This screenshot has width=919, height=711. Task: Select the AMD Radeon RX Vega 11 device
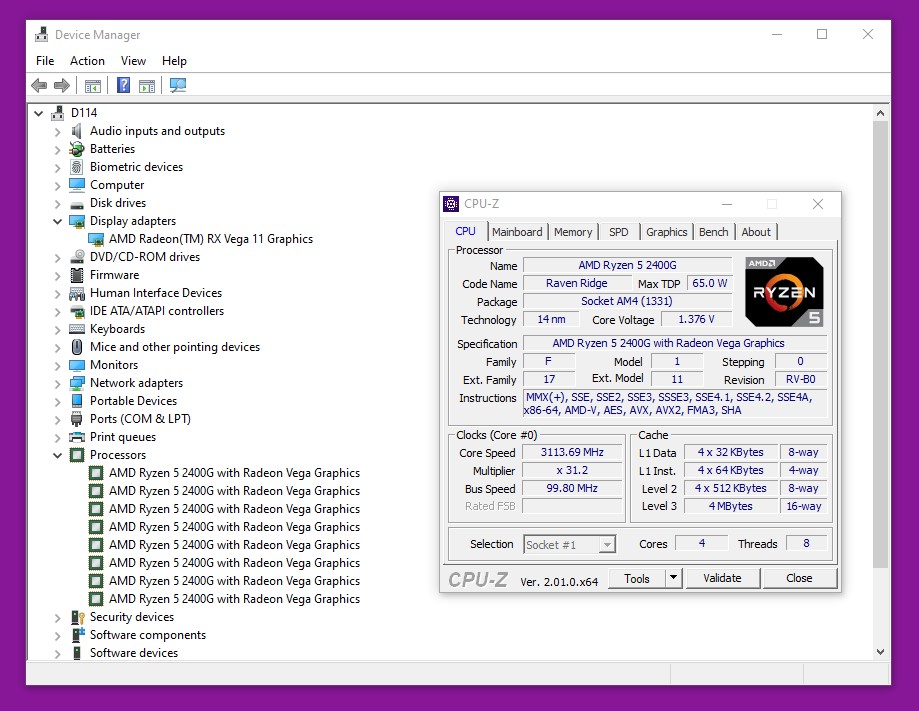click(x=210, y=239)
